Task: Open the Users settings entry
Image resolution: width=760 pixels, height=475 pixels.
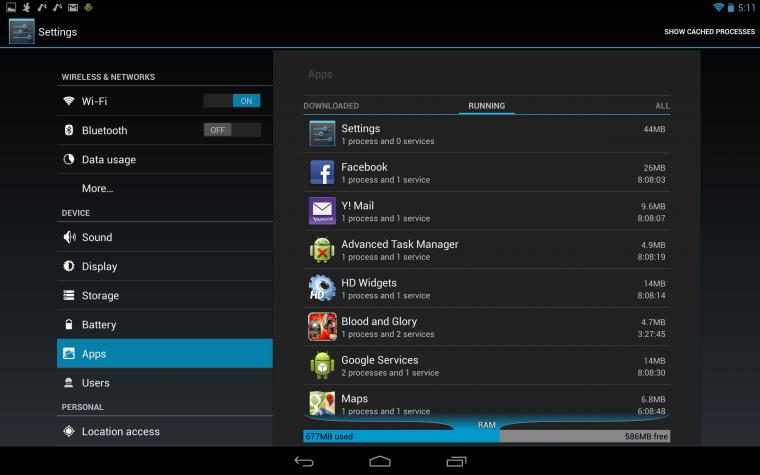Action: 165,382
